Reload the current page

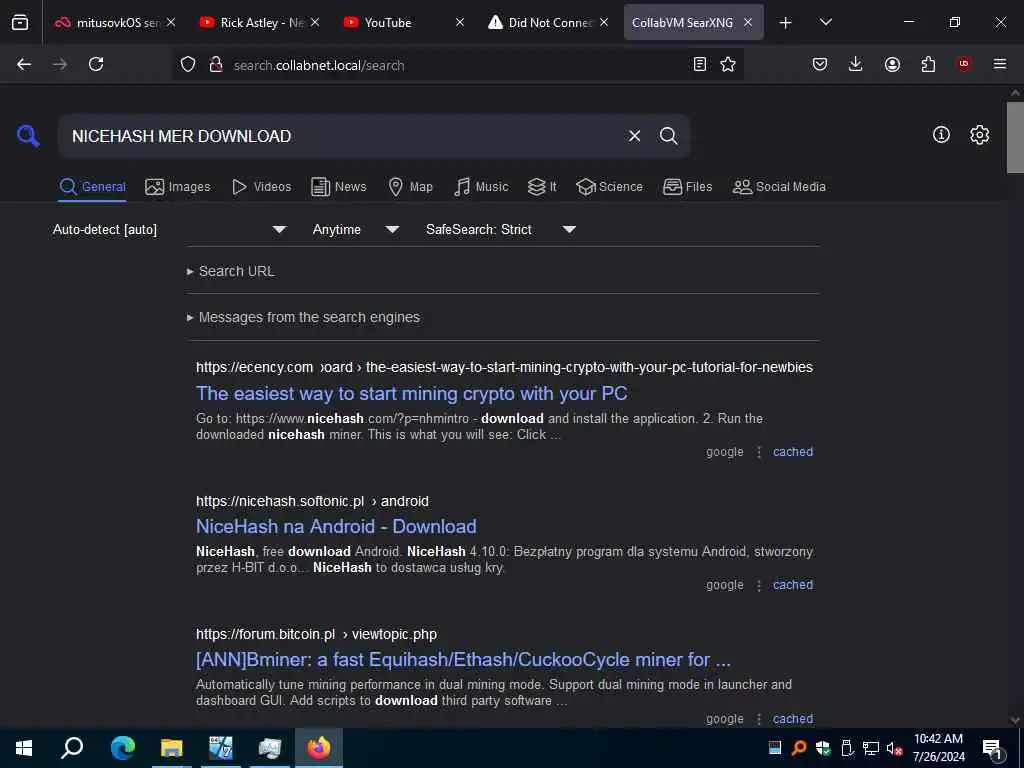coord(96,64)
